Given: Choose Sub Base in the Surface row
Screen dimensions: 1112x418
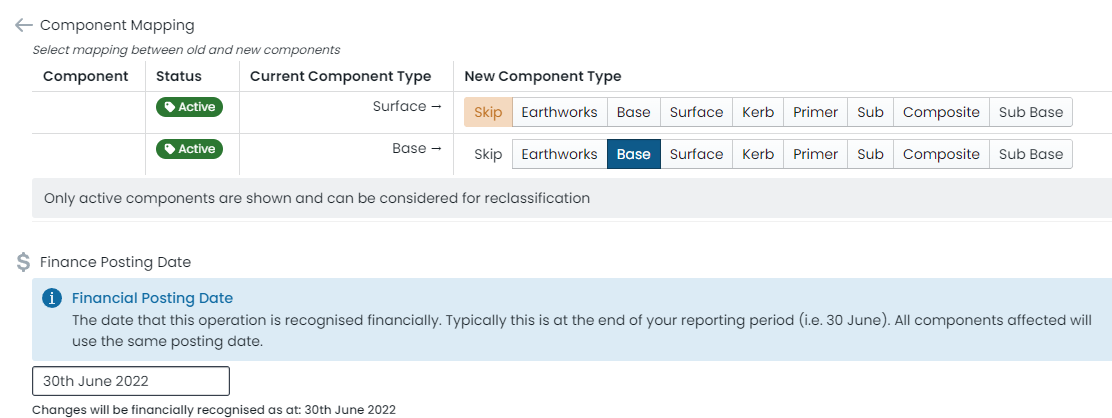Looking at the screenshot, I should pos(1030,112).
